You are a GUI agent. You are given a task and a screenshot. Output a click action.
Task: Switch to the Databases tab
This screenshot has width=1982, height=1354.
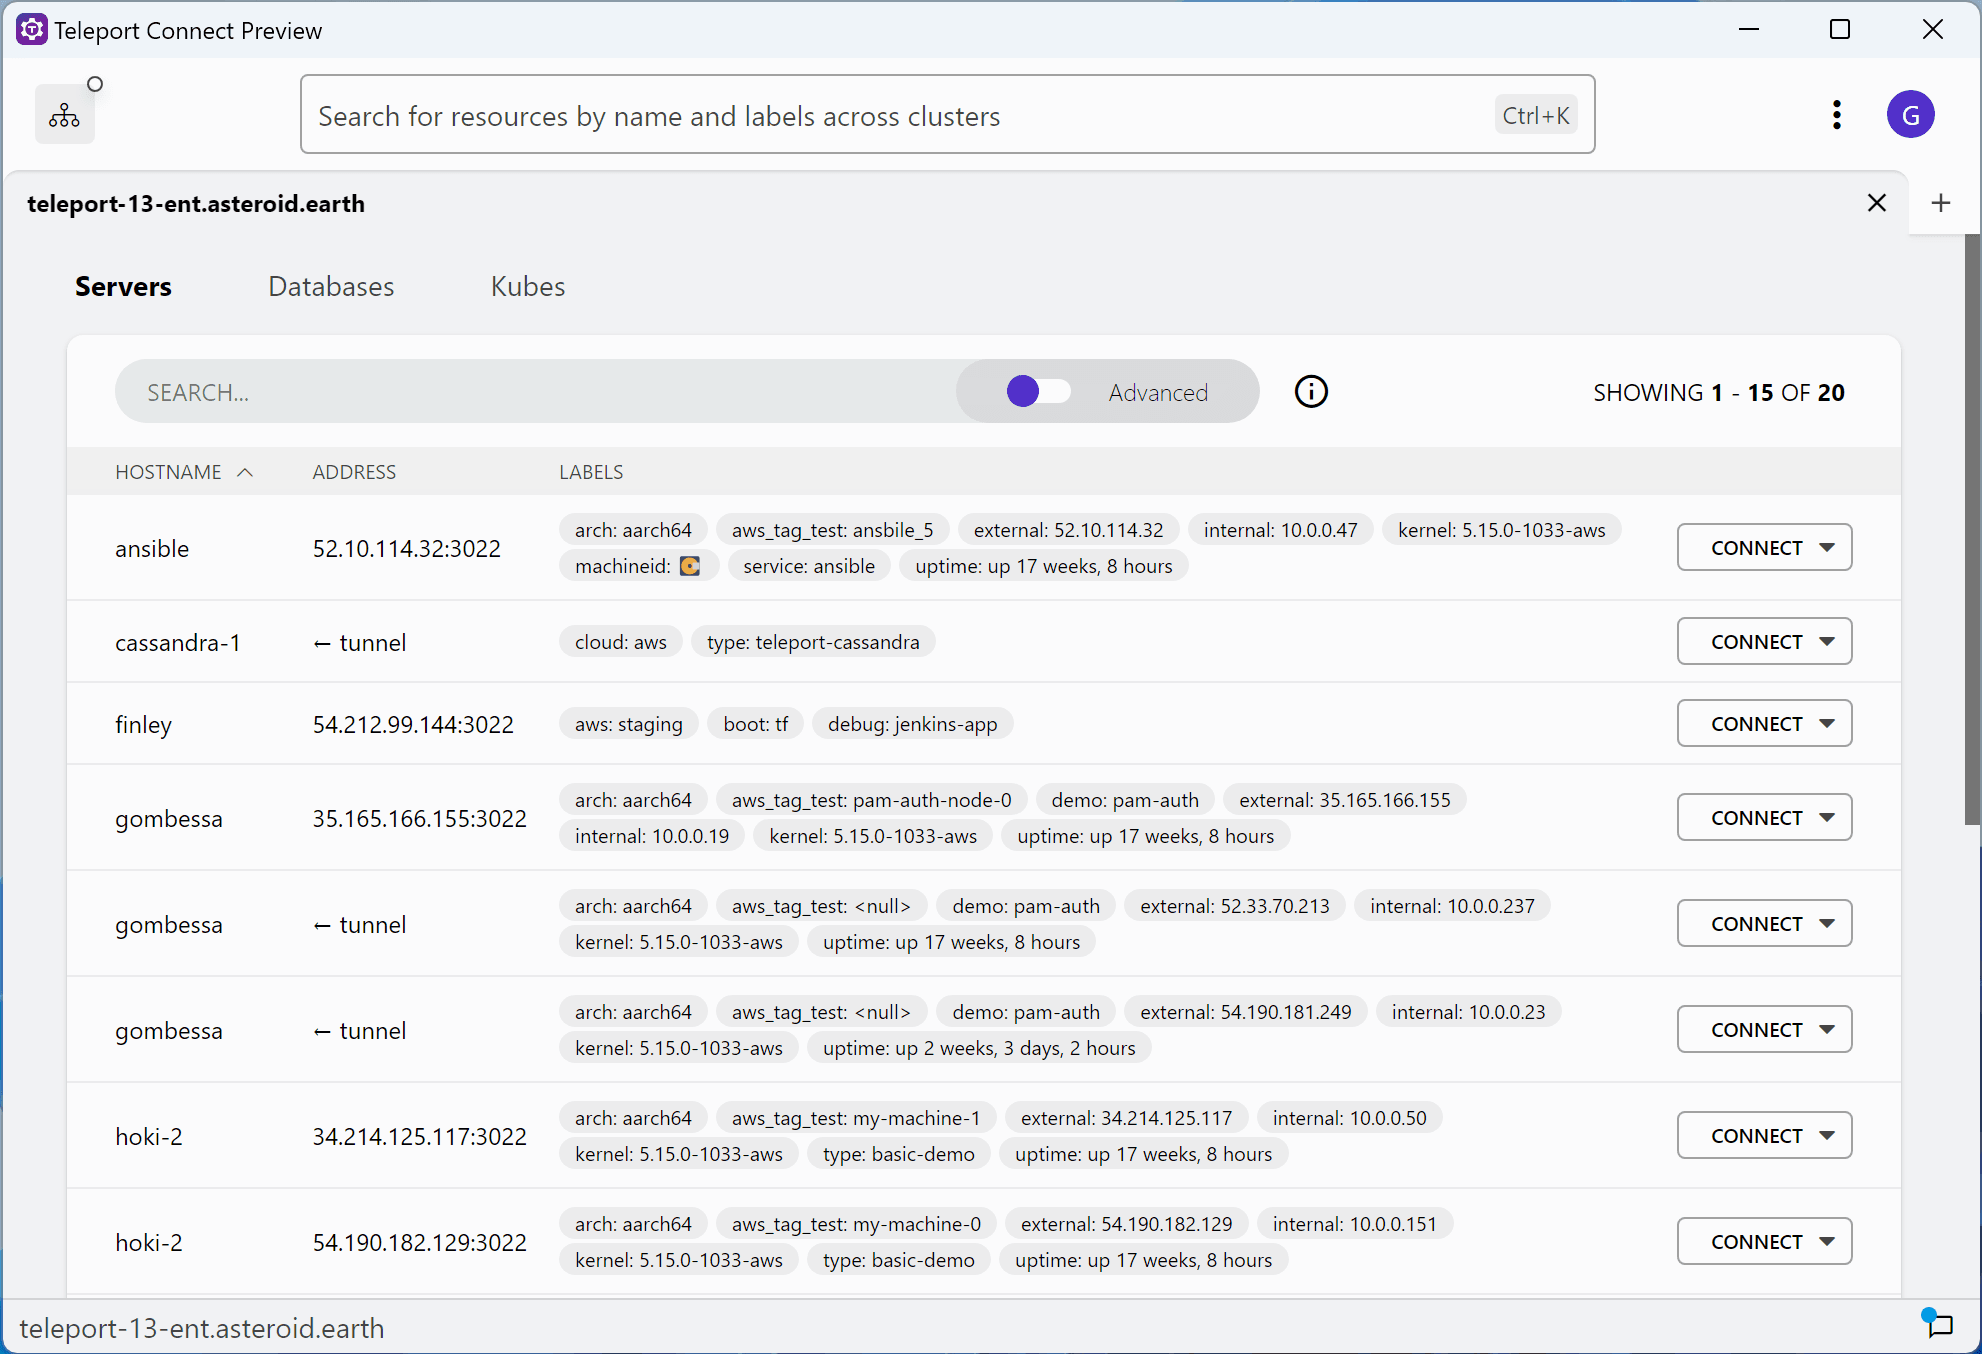pyautogui.click(x=331, y=287)
